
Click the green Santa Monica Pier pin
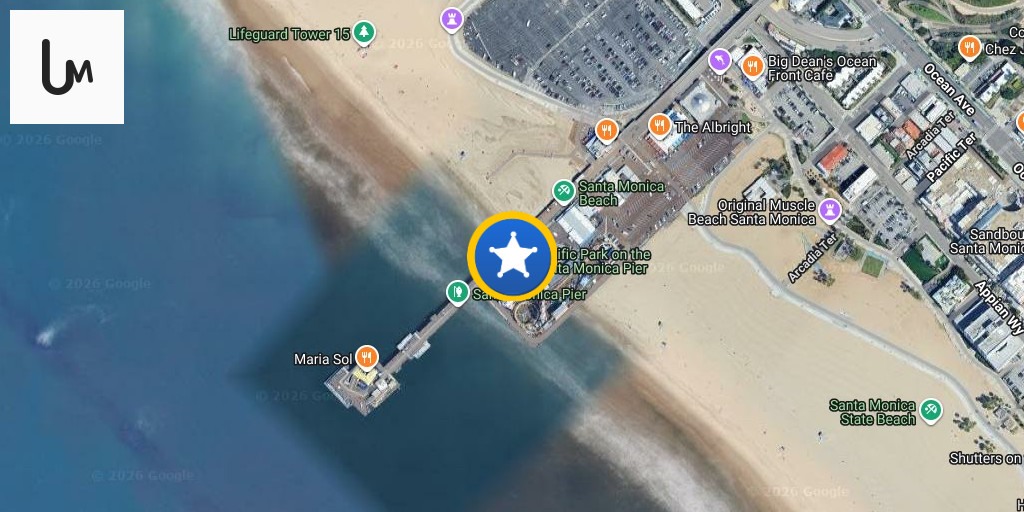(457, 292)
